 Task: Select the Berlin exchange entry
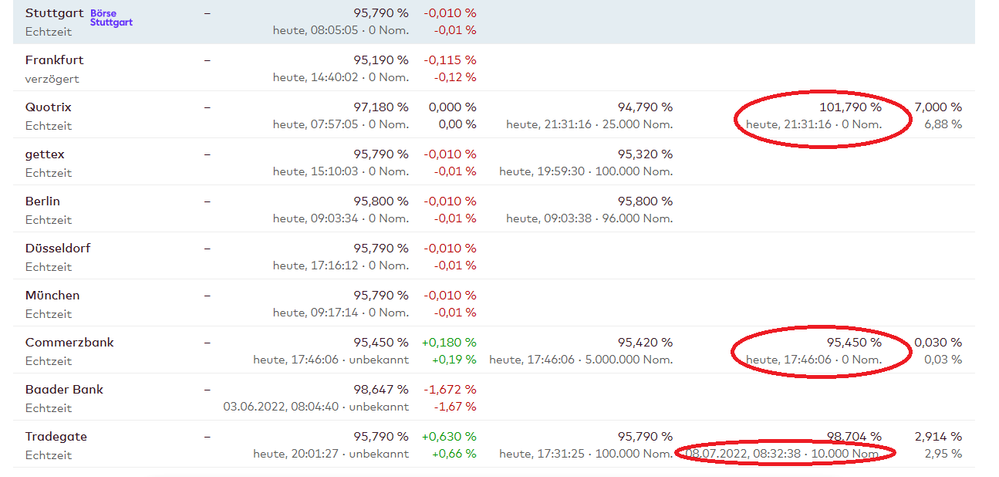coord(44,201)
